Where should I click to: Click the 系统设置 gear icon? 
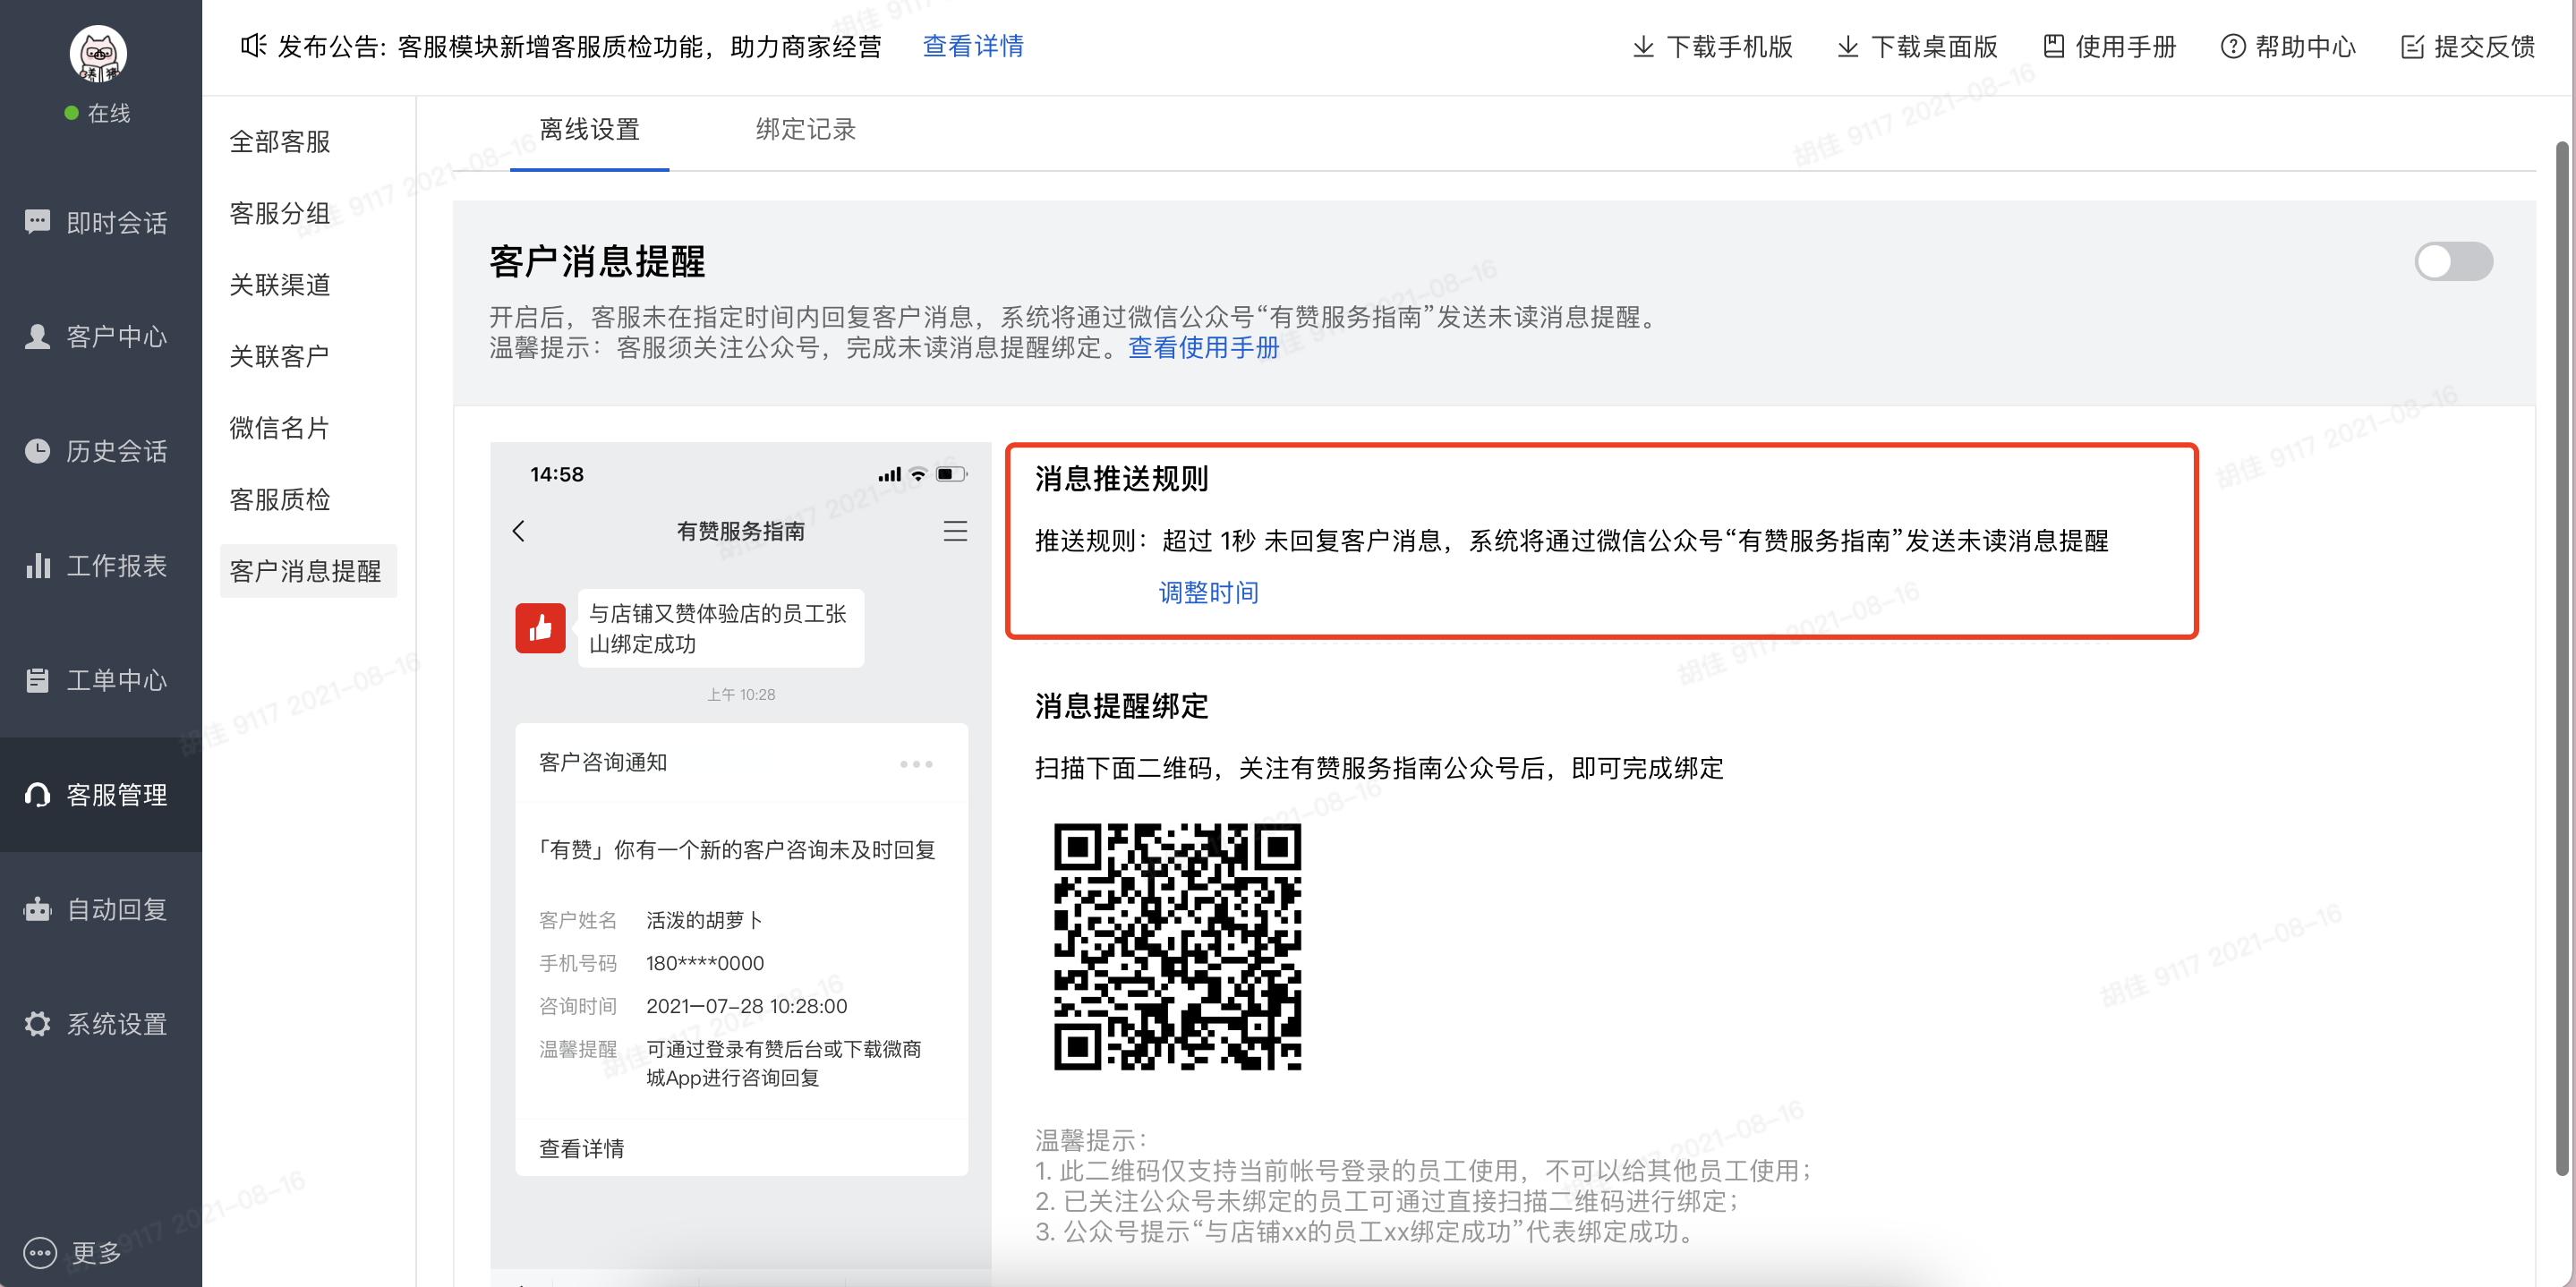coord(38,1024)
